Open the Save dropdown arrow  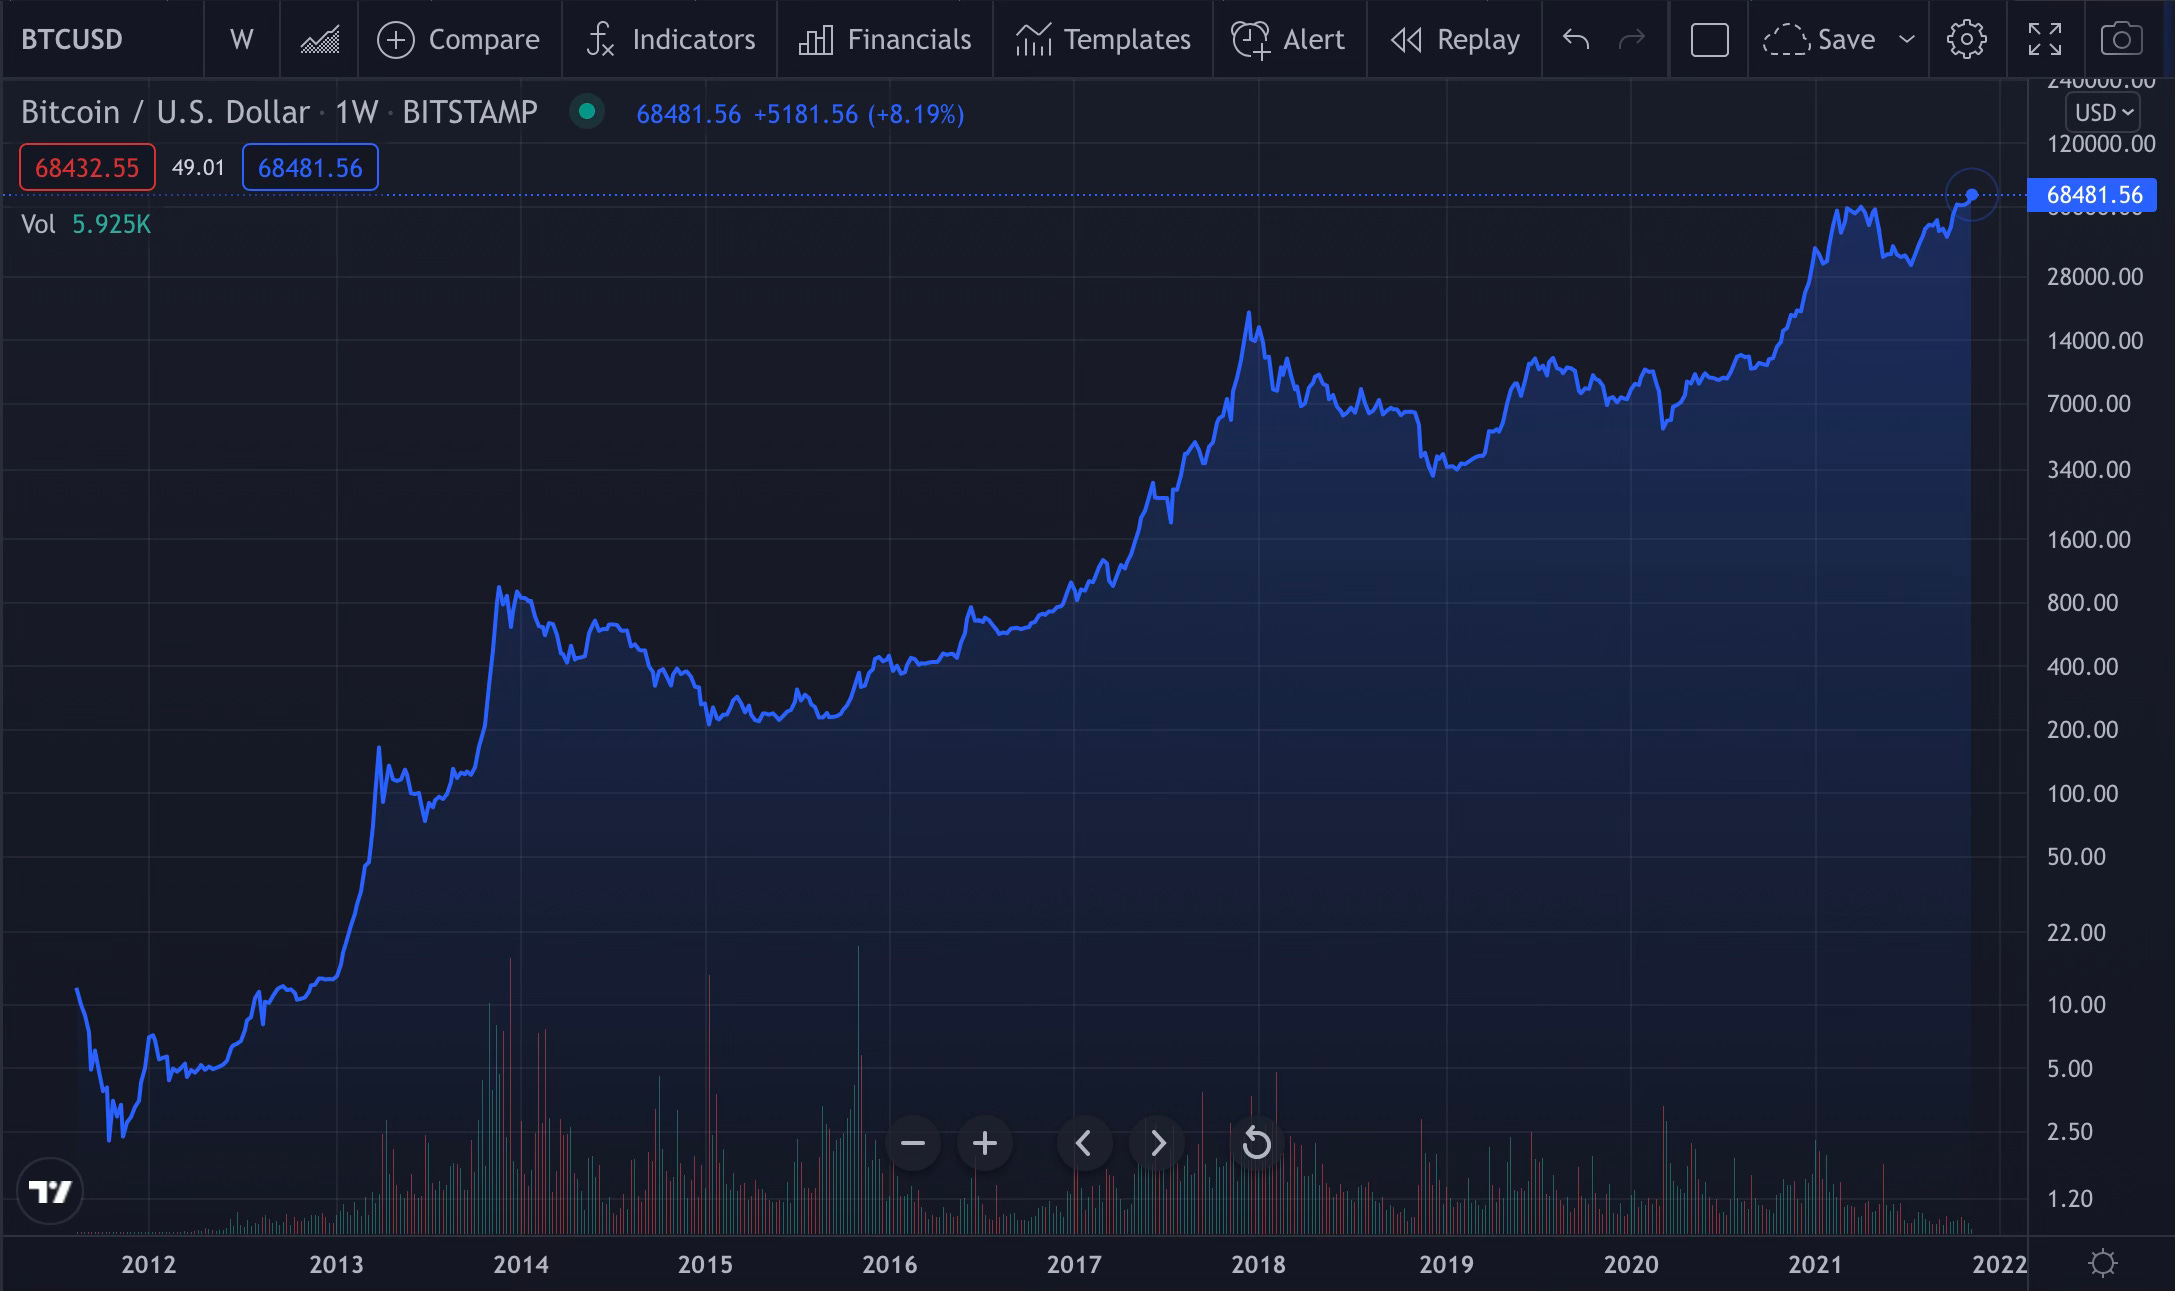[1907, 40]
